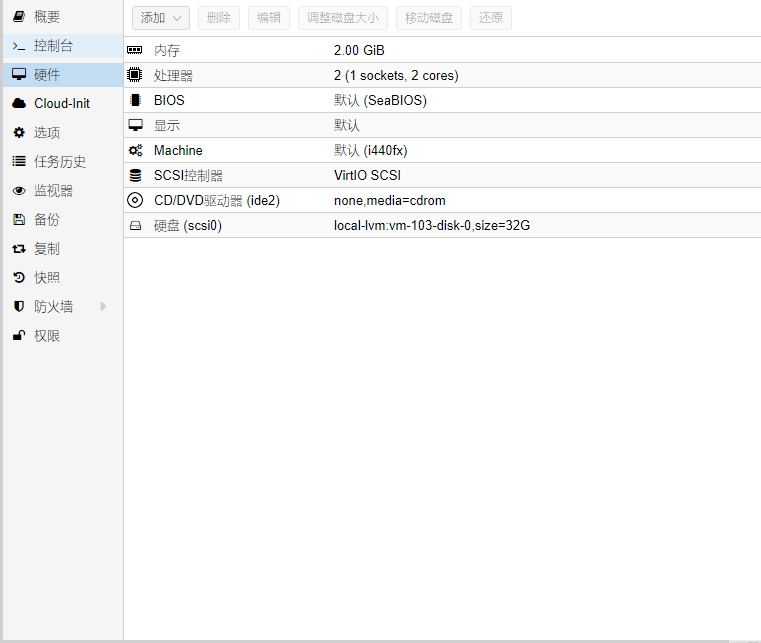Select the BIOS row label
Viewport: 761px width, 643px height.
click(x=169, y=100)
